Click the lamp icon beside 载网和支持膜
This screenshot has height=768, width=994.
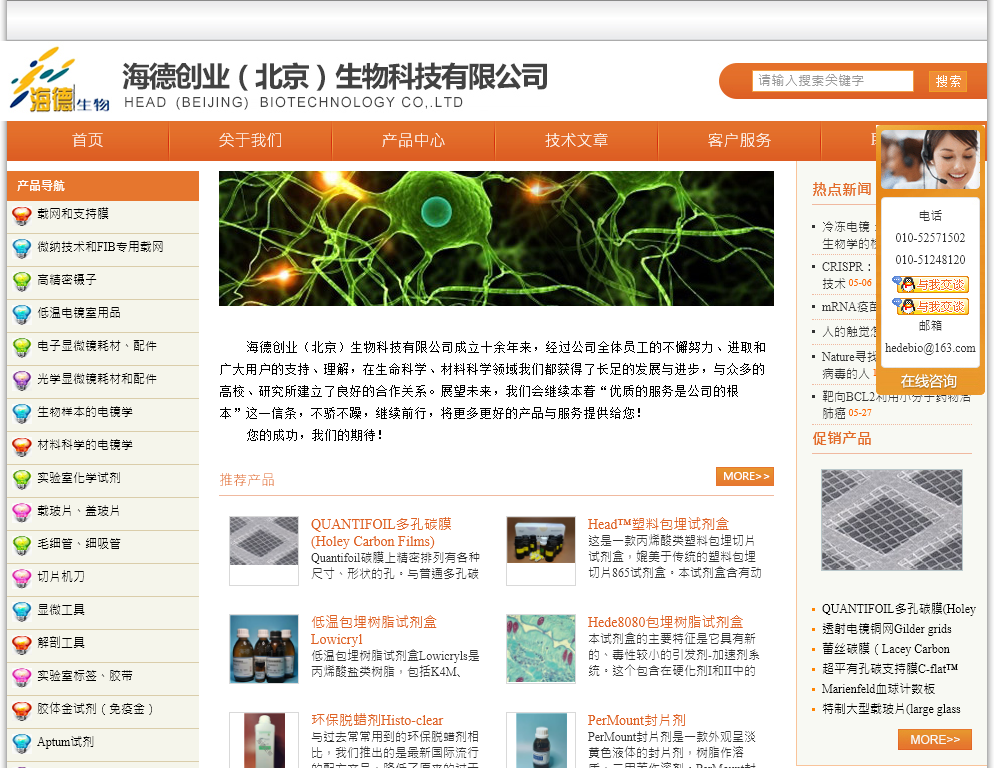pyautogui.click(x=21, y=215)
